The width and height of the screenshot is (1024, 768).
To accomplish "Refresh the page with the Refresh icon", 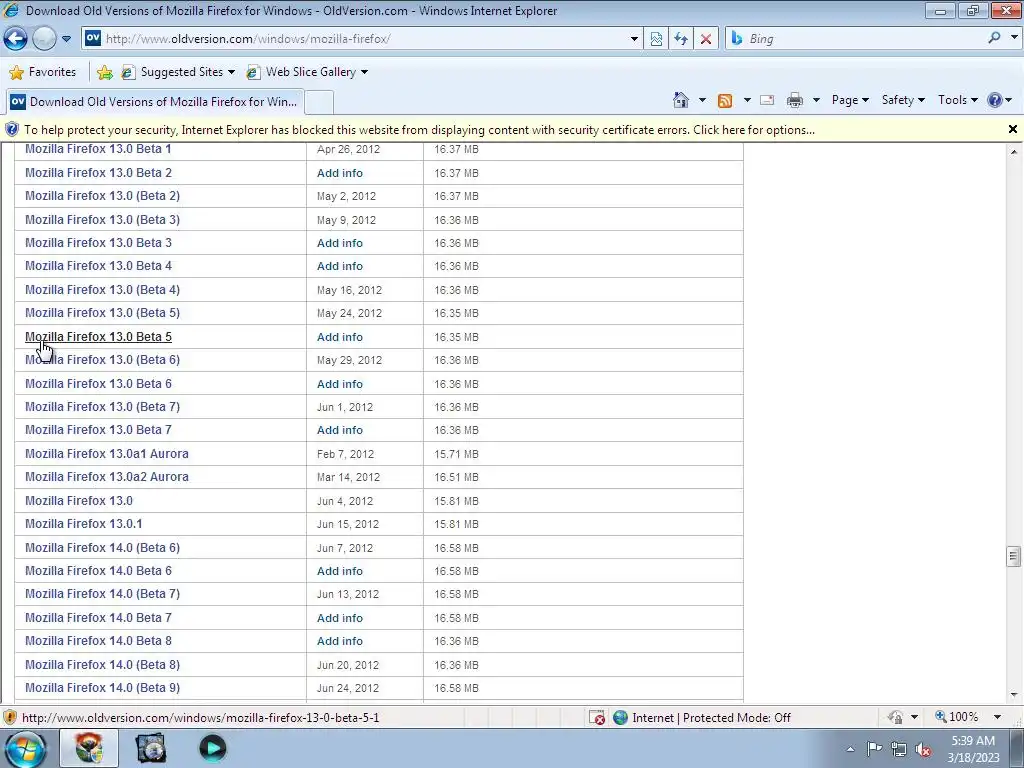I will [681, 39].
